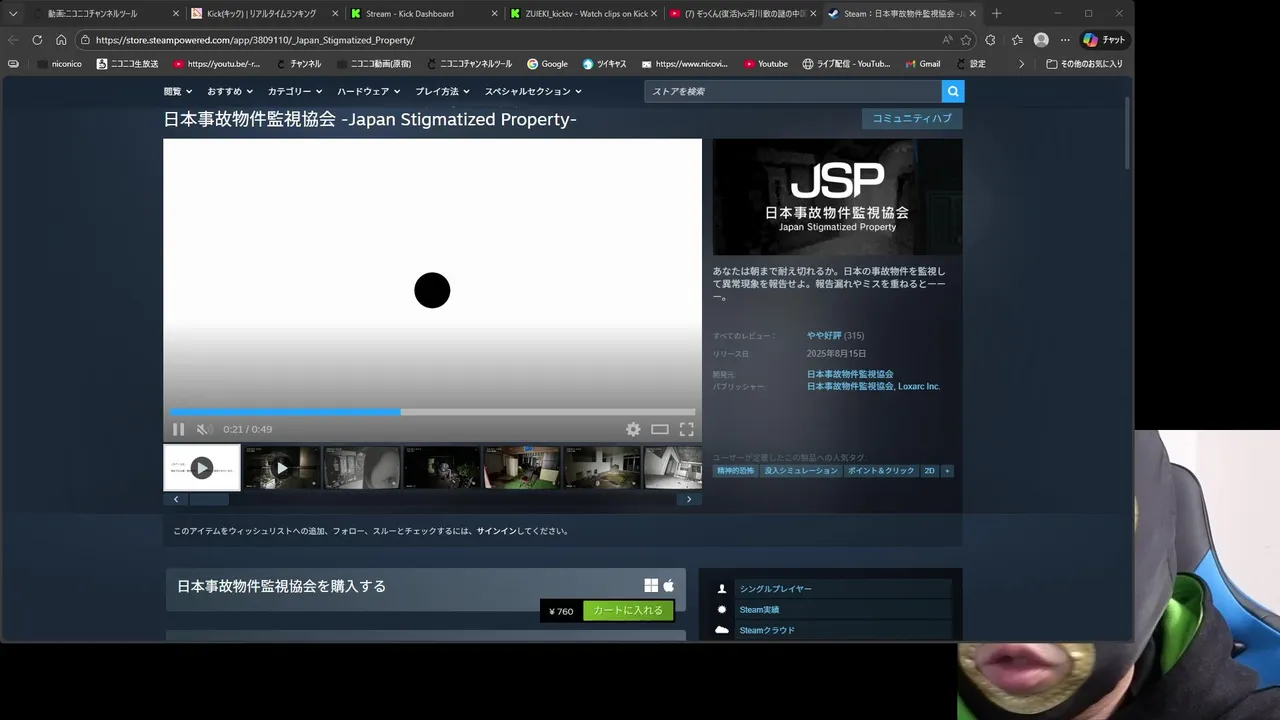Open the browser settings ellipsis menu
The width and height of the screenshot is (1280, 720).
[x=1065, y=40]
